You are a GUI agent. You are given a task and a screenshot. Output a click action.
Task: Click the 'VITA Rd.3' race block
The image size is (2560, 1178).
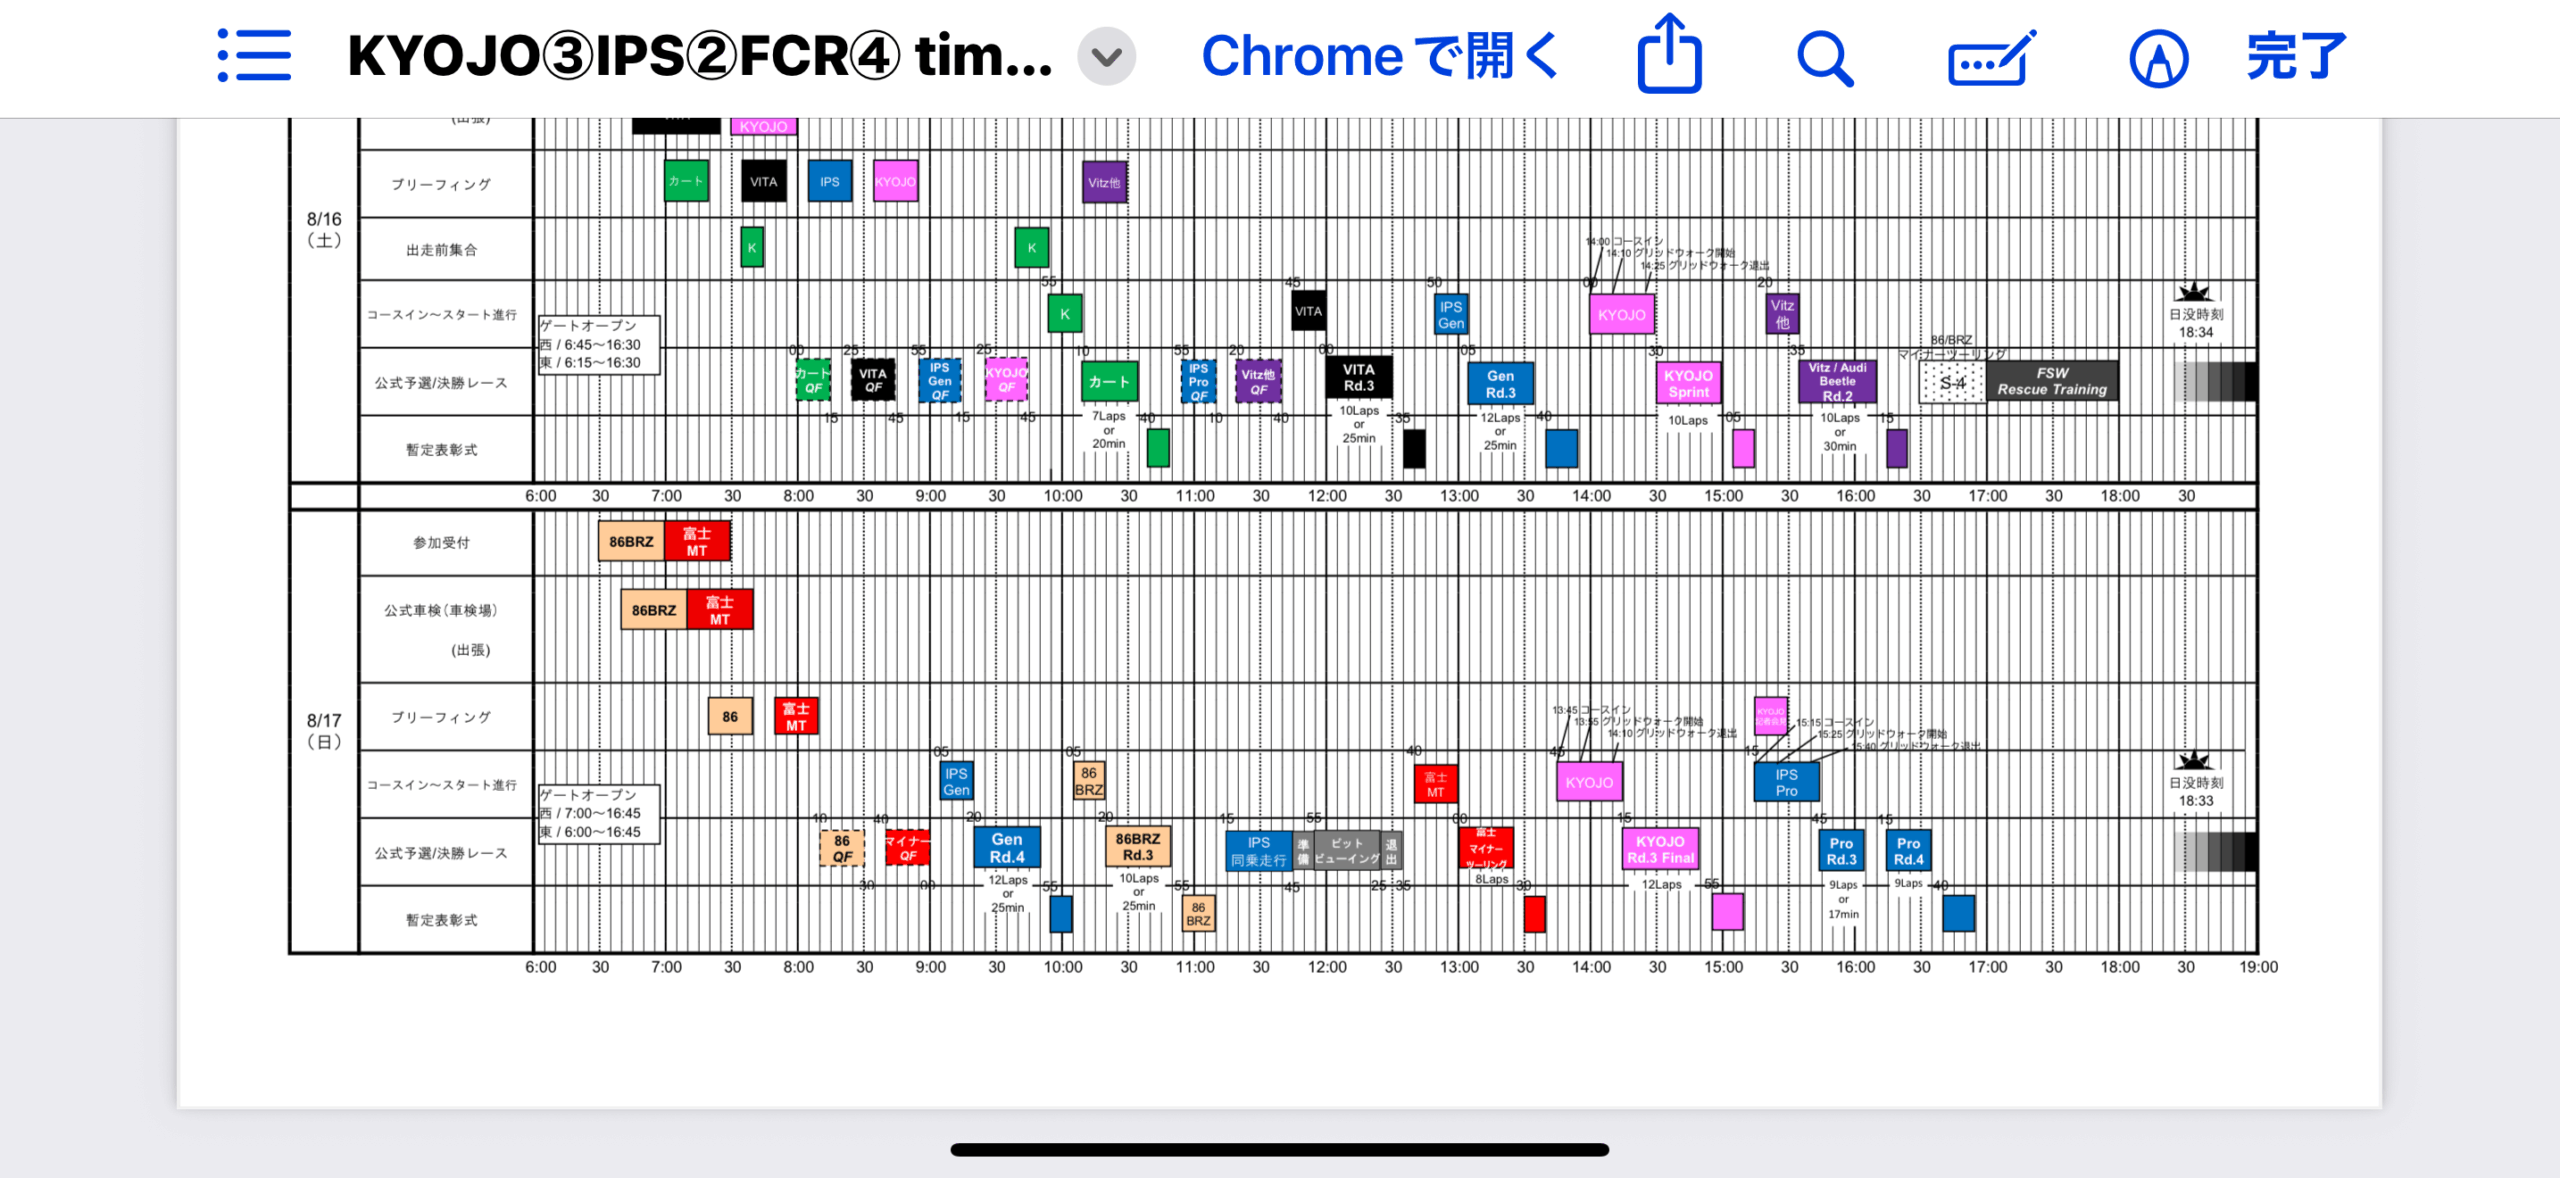tap(1358, 377)
